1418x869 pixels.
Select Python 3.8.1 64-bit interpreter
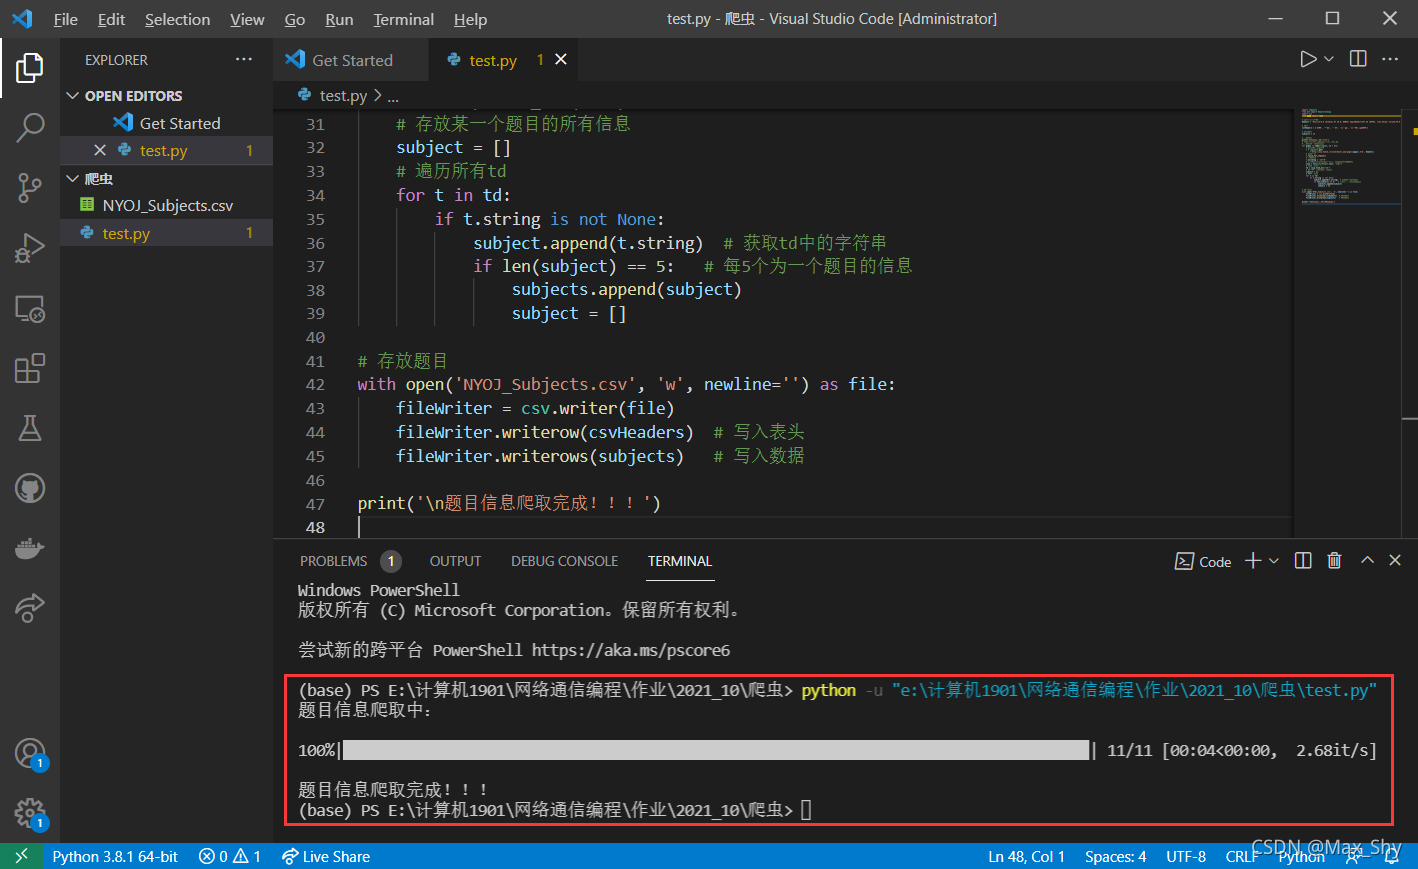tap(115, 856)
